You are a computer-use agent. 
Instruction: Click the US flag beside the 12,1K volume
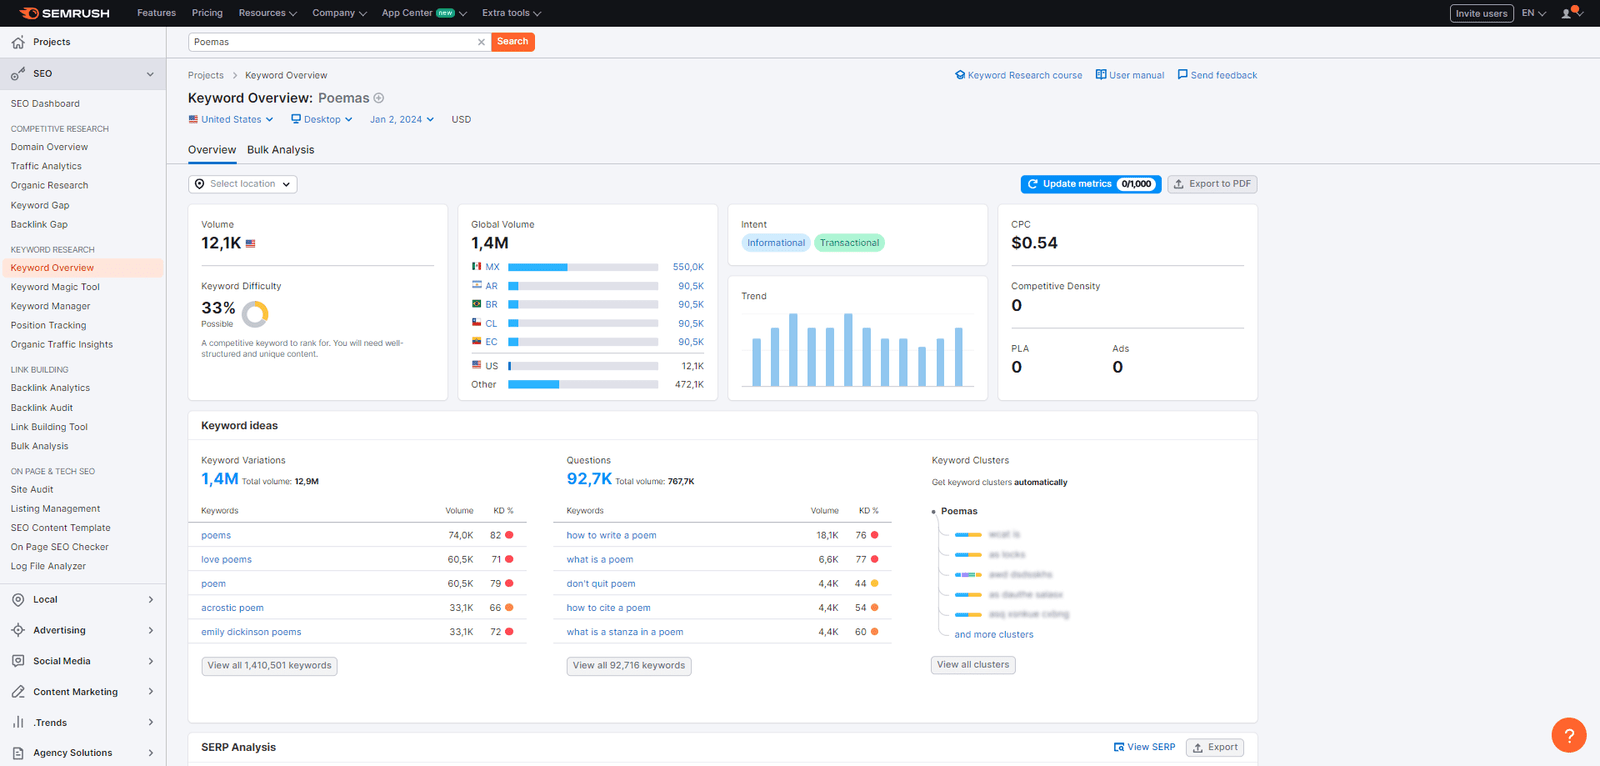[x=250, y=243]
